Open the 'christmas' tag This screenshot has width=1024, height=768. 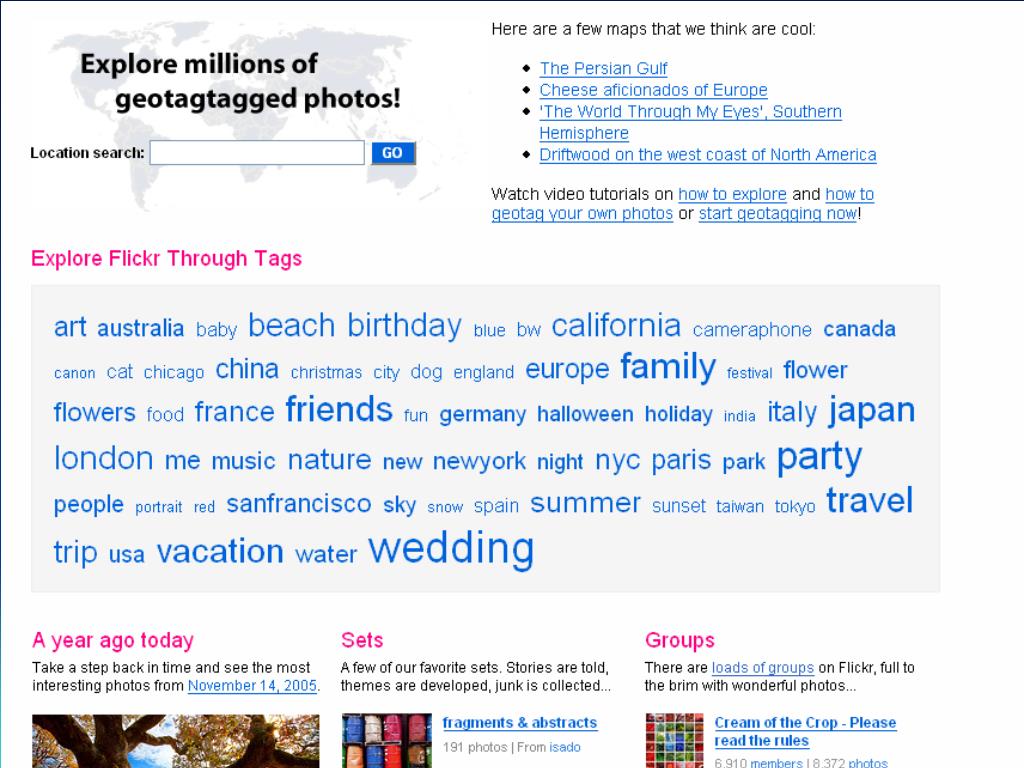[x=326, y=372]
